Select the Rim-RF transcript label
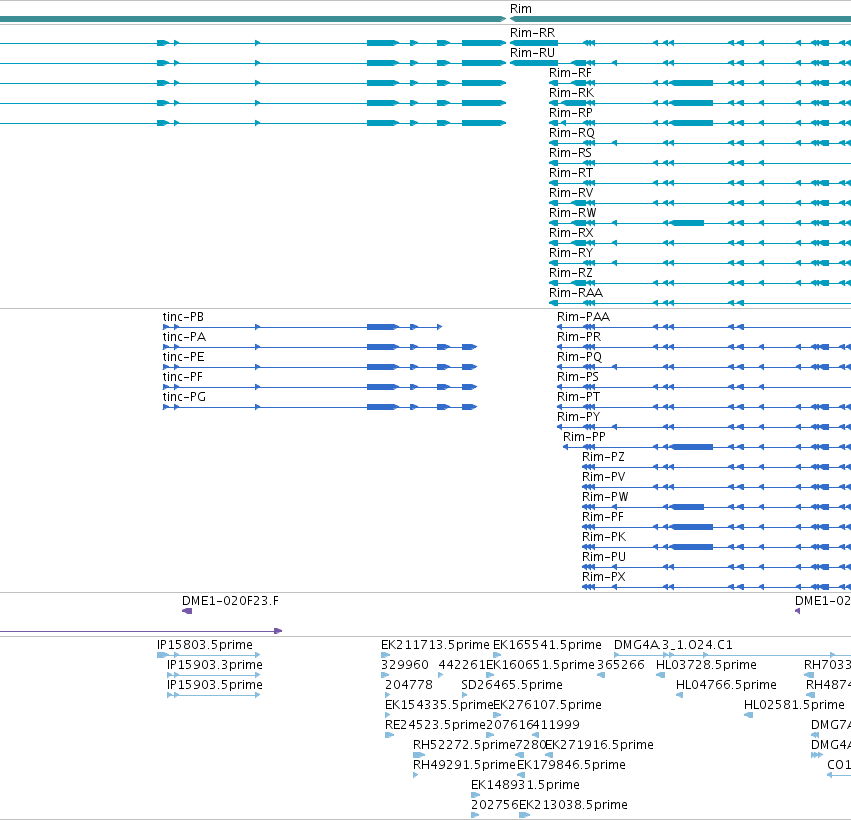This screenshot has width=851, height=820. click(x=570, y=73)
